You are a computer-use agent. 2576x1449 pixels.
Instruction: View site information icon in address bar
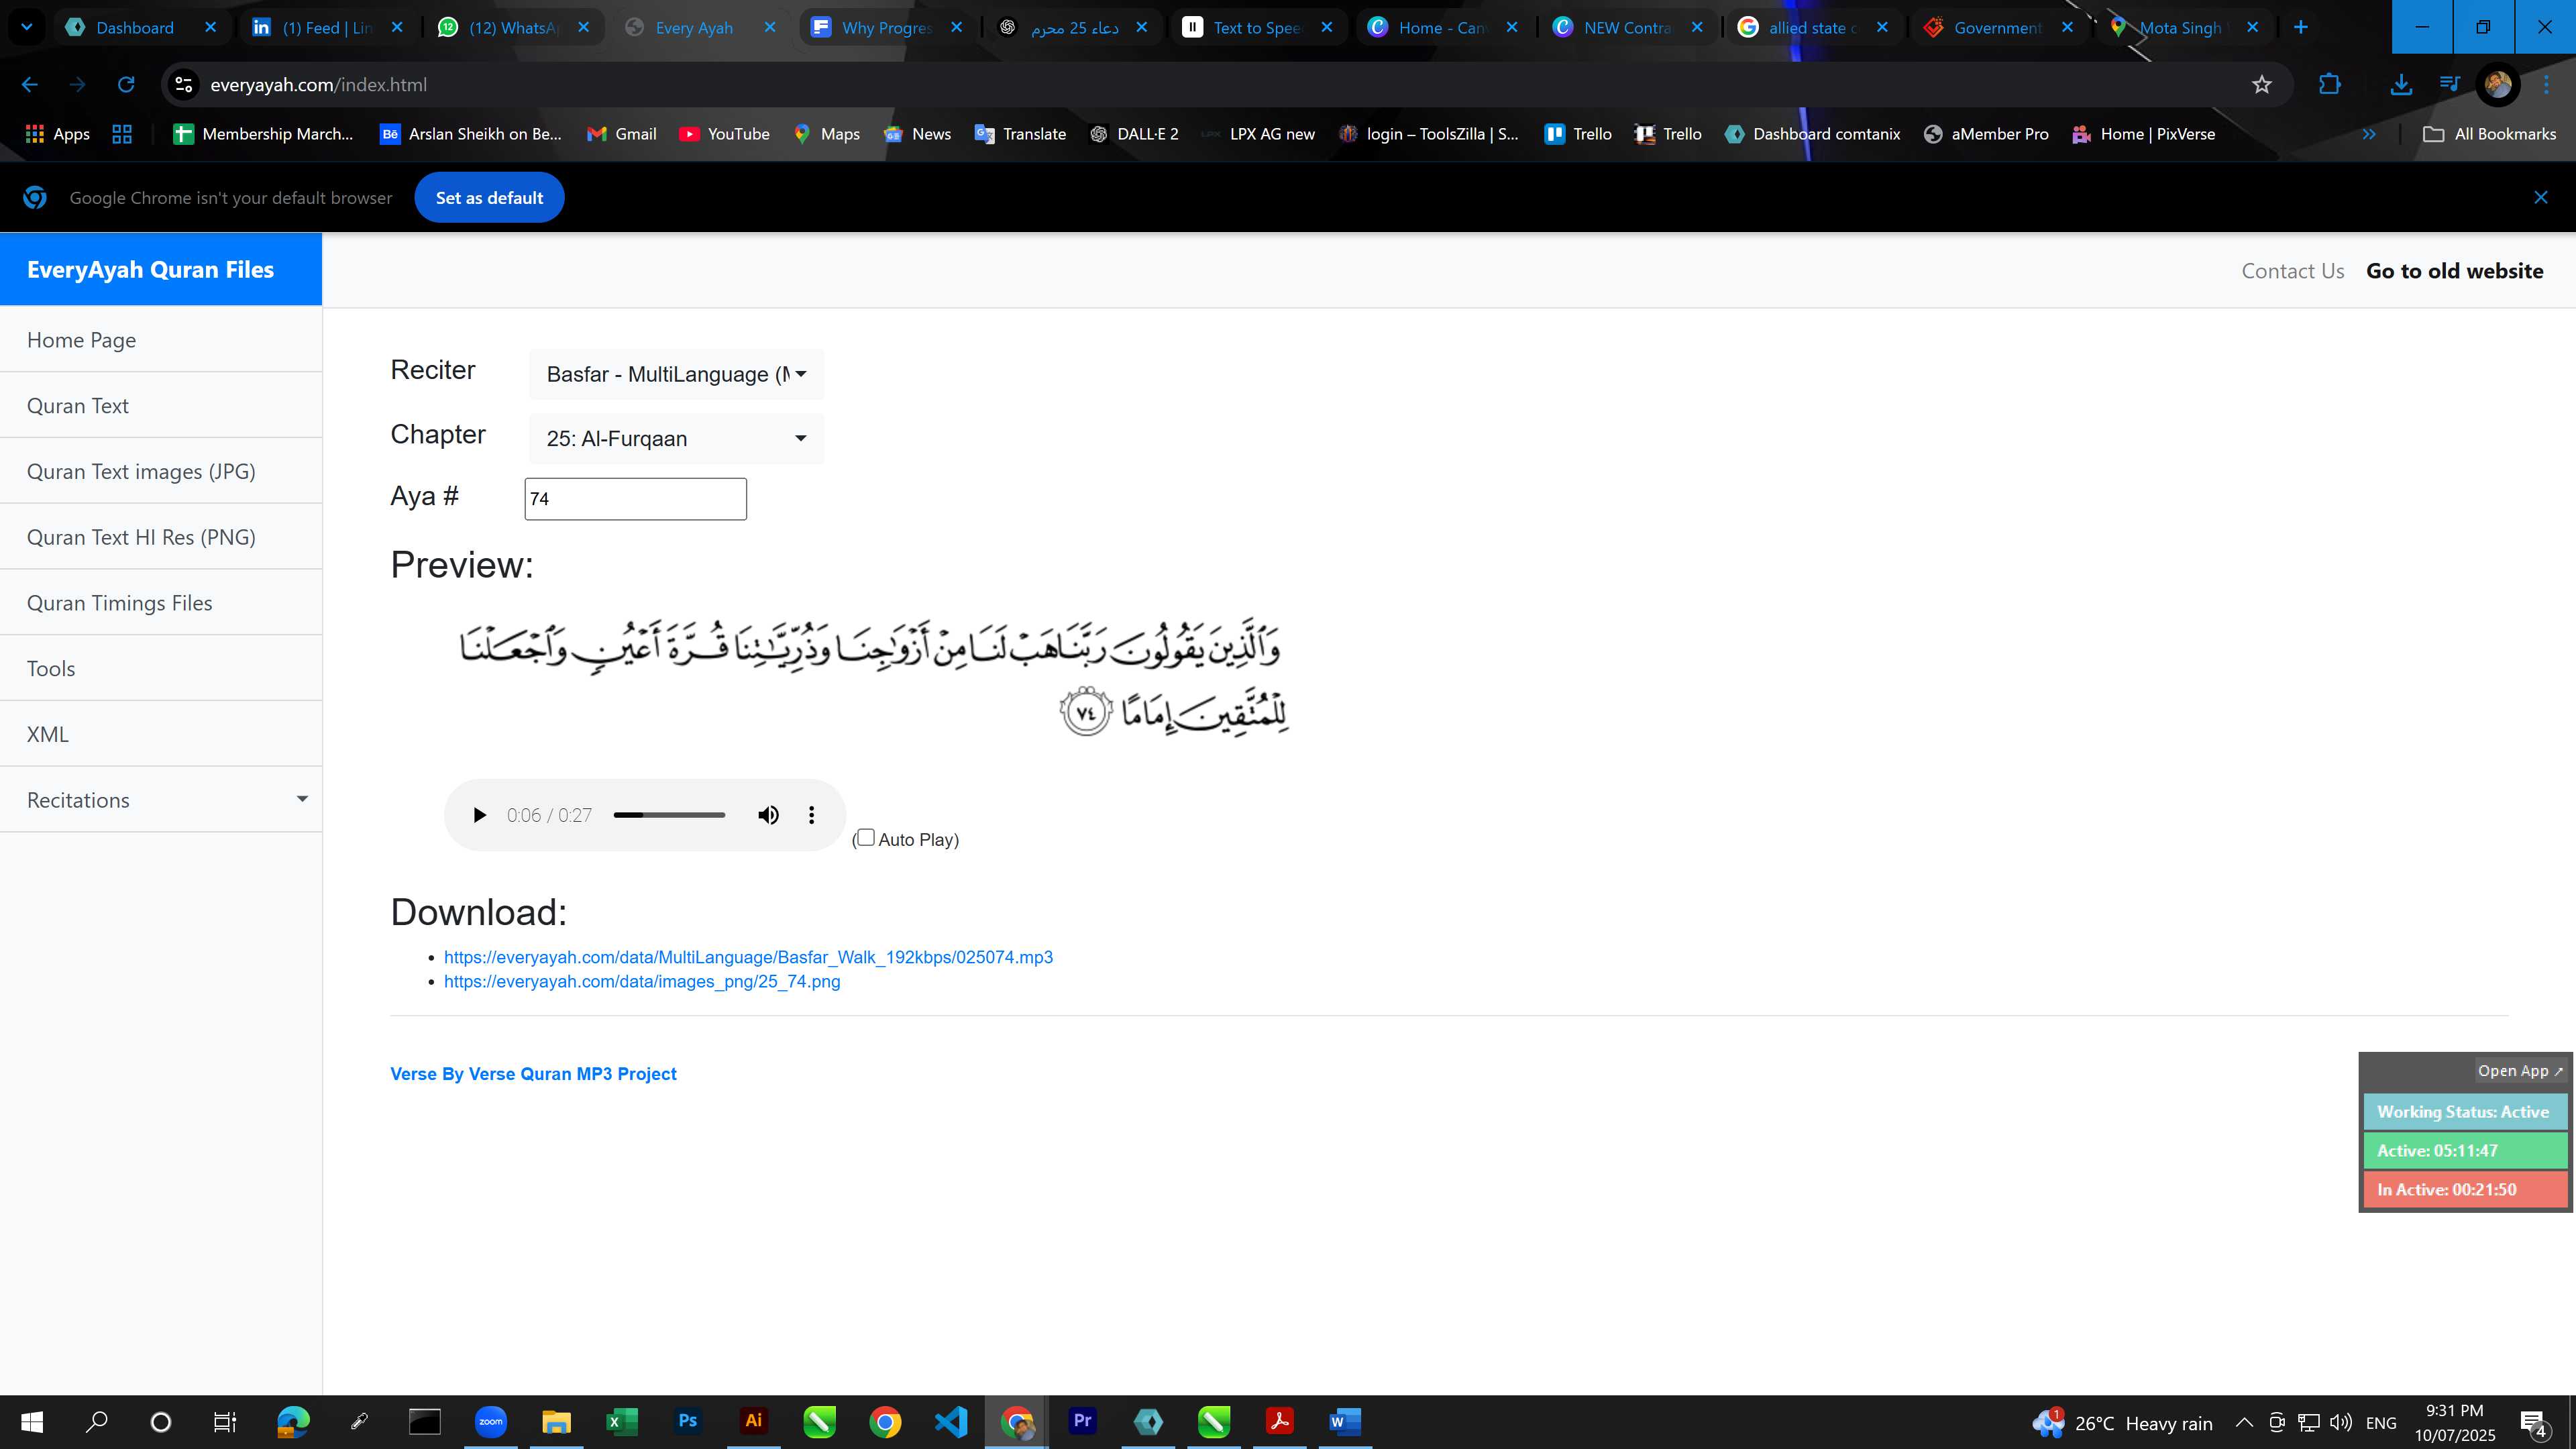184,85
